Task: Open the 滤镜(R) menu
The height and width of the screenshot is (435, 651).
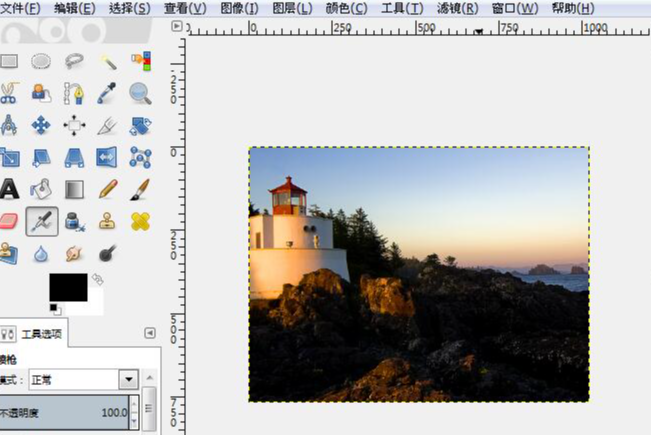Action: [x=456, y=8]
